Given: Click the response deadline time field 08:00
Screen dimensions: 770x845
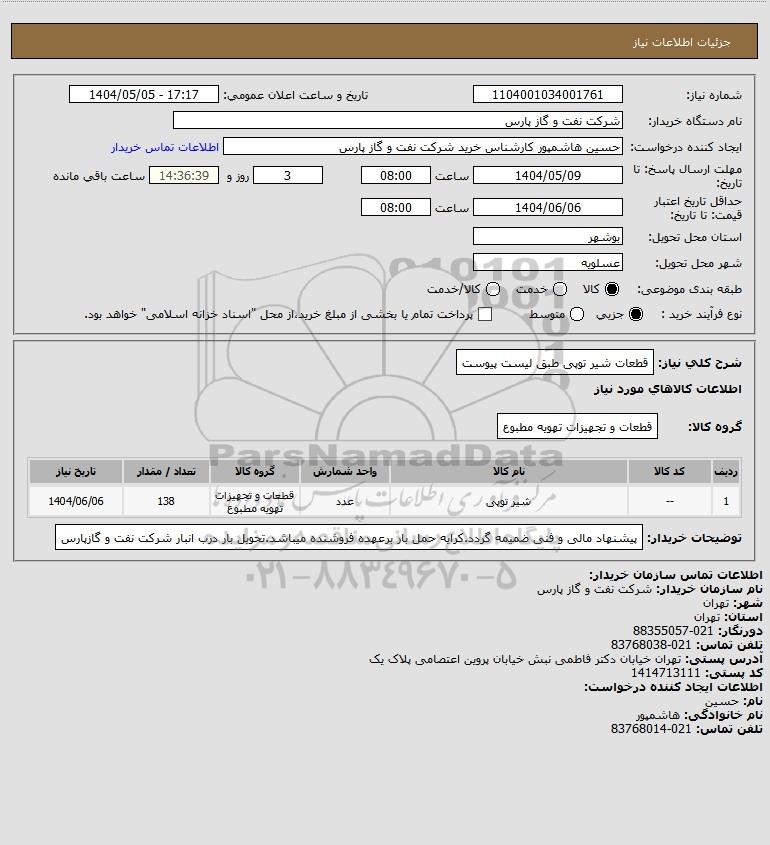Looking at the screenshot, I should (x=396, y=175).
